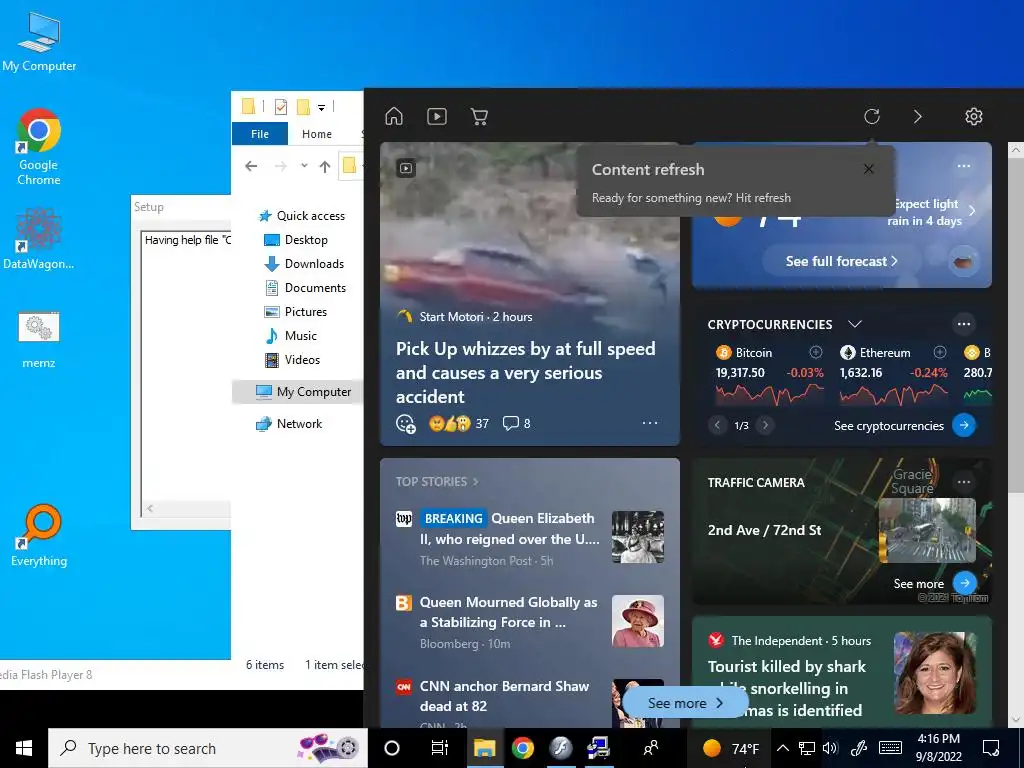This screenshot has height=768, width=1024.
Task: Open CNN anchor Bernard Shaw story
Action: point(504,696)
